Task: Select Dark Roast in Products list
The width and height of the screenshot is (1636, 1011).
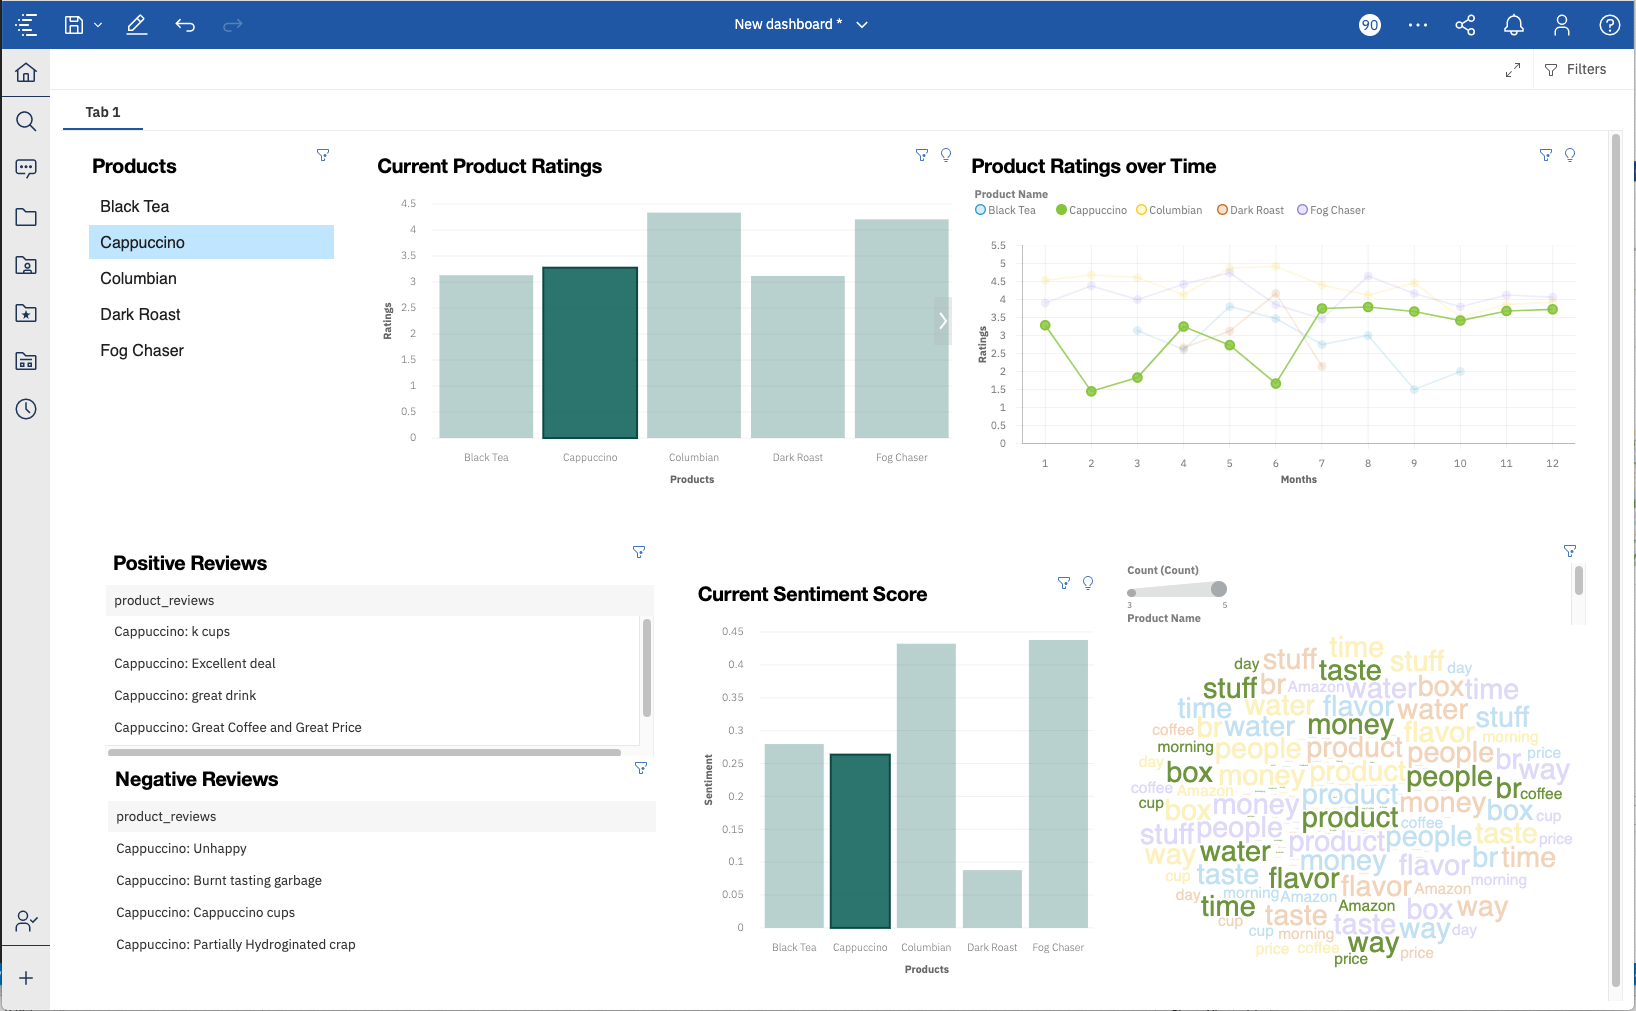Action: (x=211, y=314)
